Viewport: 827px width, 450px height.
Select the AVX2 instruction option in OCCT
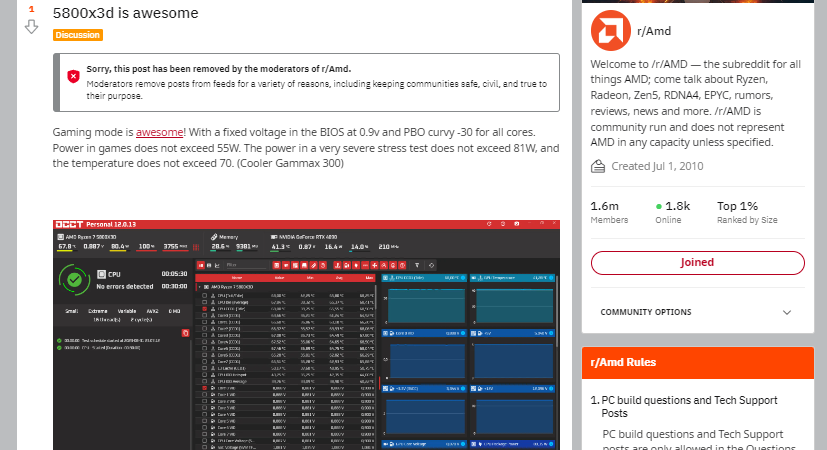tap(152, 311)
